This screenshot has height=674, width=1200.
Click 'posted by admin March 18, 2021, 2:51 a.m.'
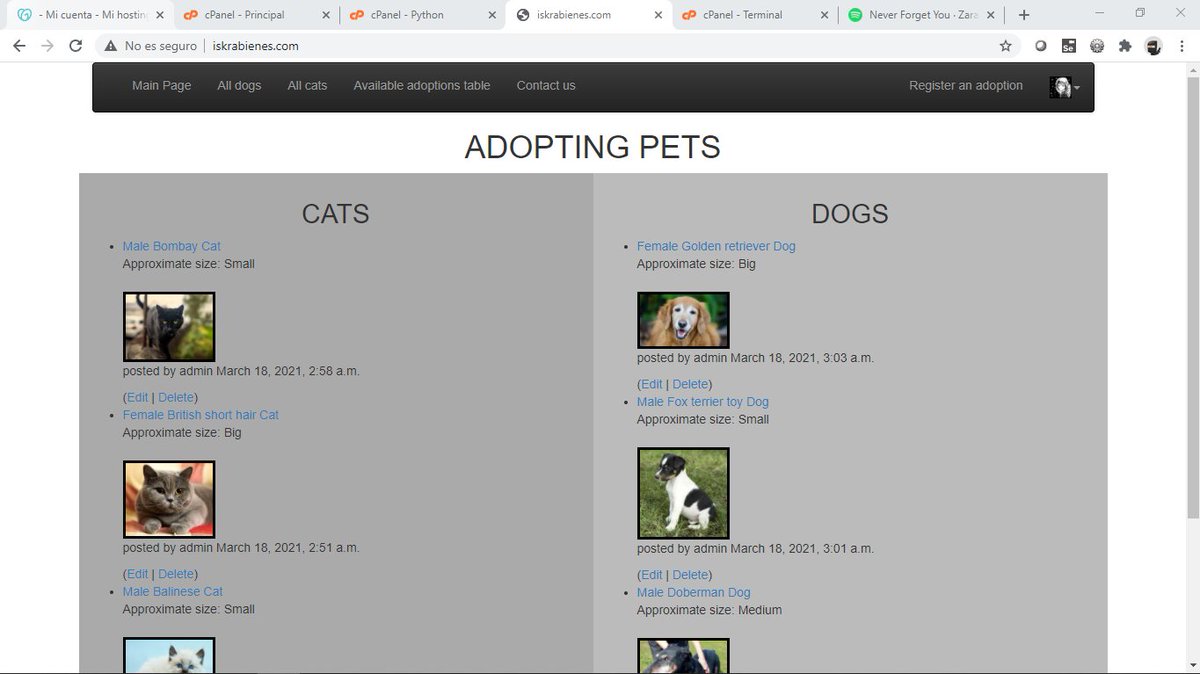tap(241, 547)
